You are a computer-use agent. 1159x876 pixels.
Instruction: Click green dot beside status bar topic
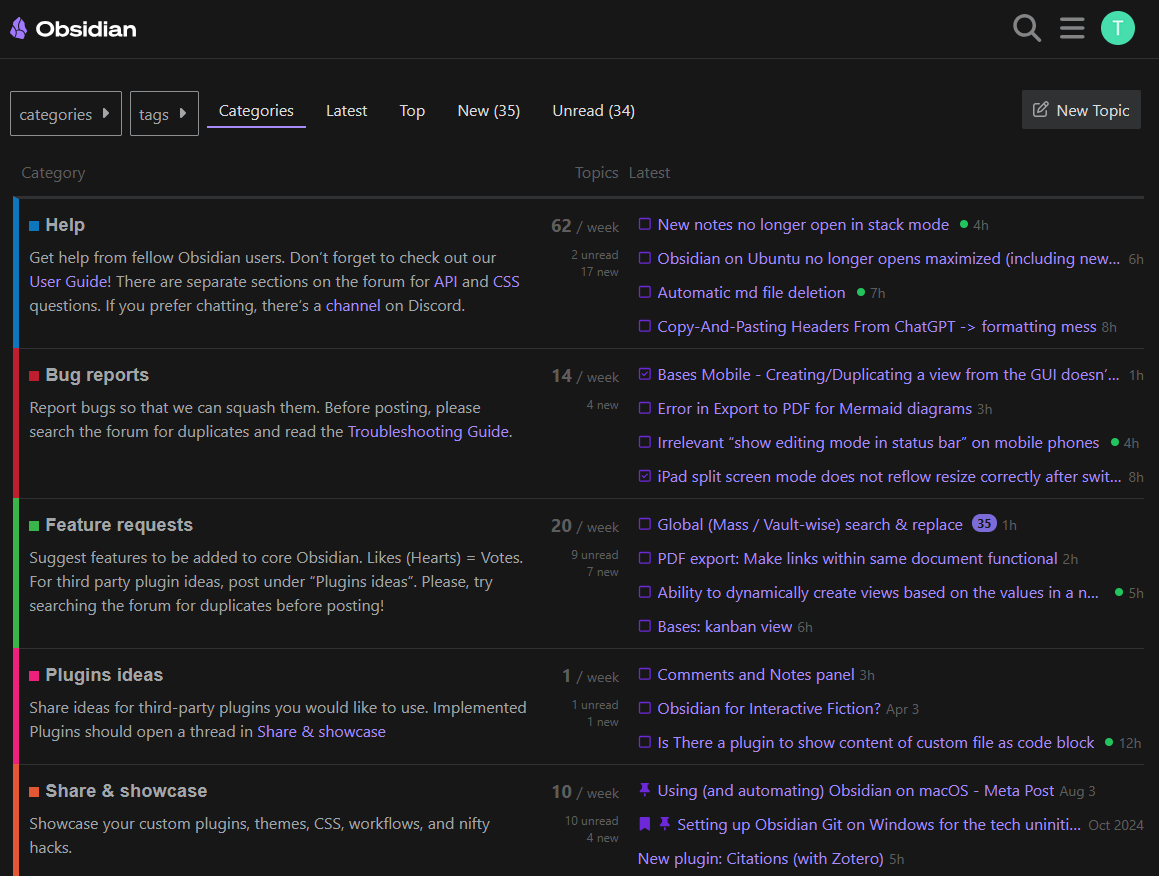(x=1115, y=442)
